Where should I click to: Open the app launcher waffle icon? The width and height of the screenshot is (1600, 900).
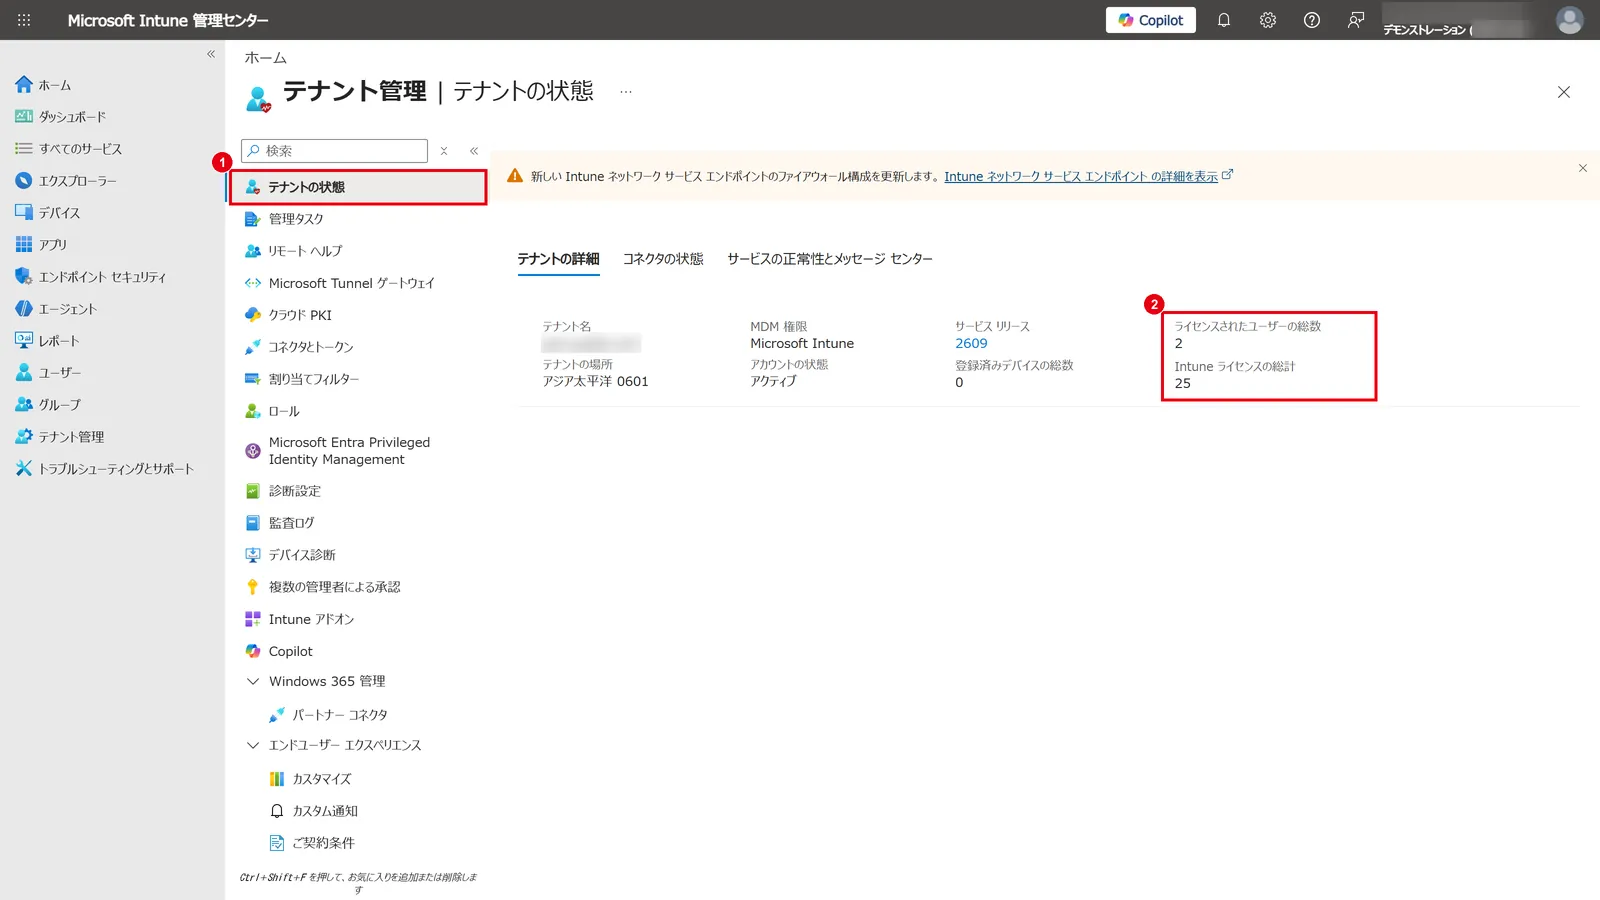pyautogui.click(x=24, y=20)
